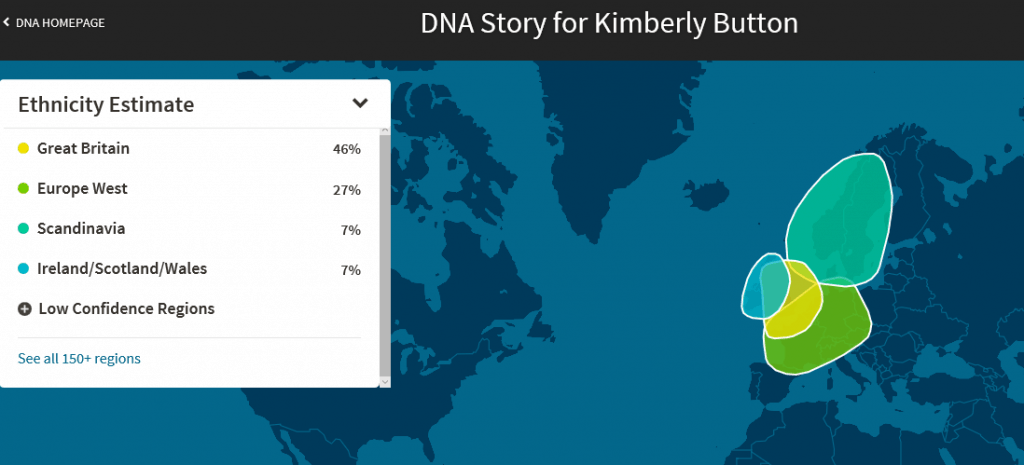Click the panel scrollbar down arrow
The image size is (1024, 465).
[385, 381]
